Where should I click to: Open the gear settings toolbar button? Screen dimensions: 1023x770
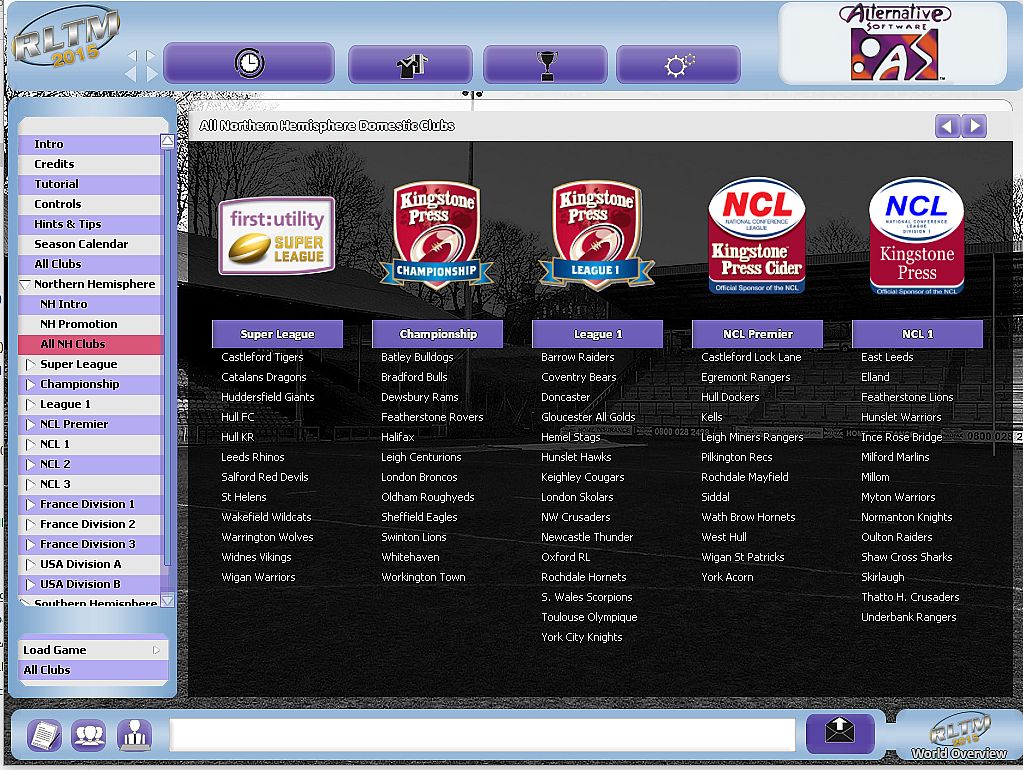tap(679, 65)
